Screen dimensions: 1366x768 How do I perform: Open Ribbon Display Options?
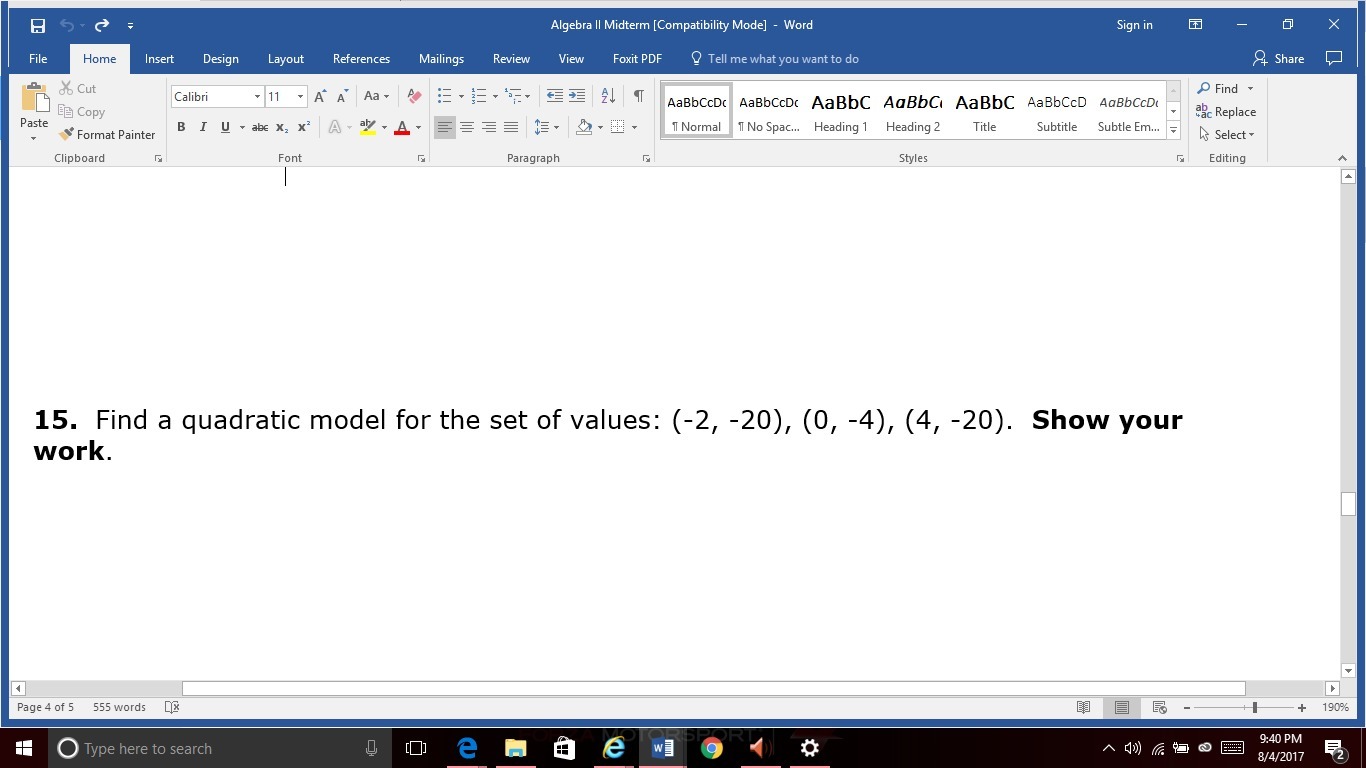pos(1195,25)
